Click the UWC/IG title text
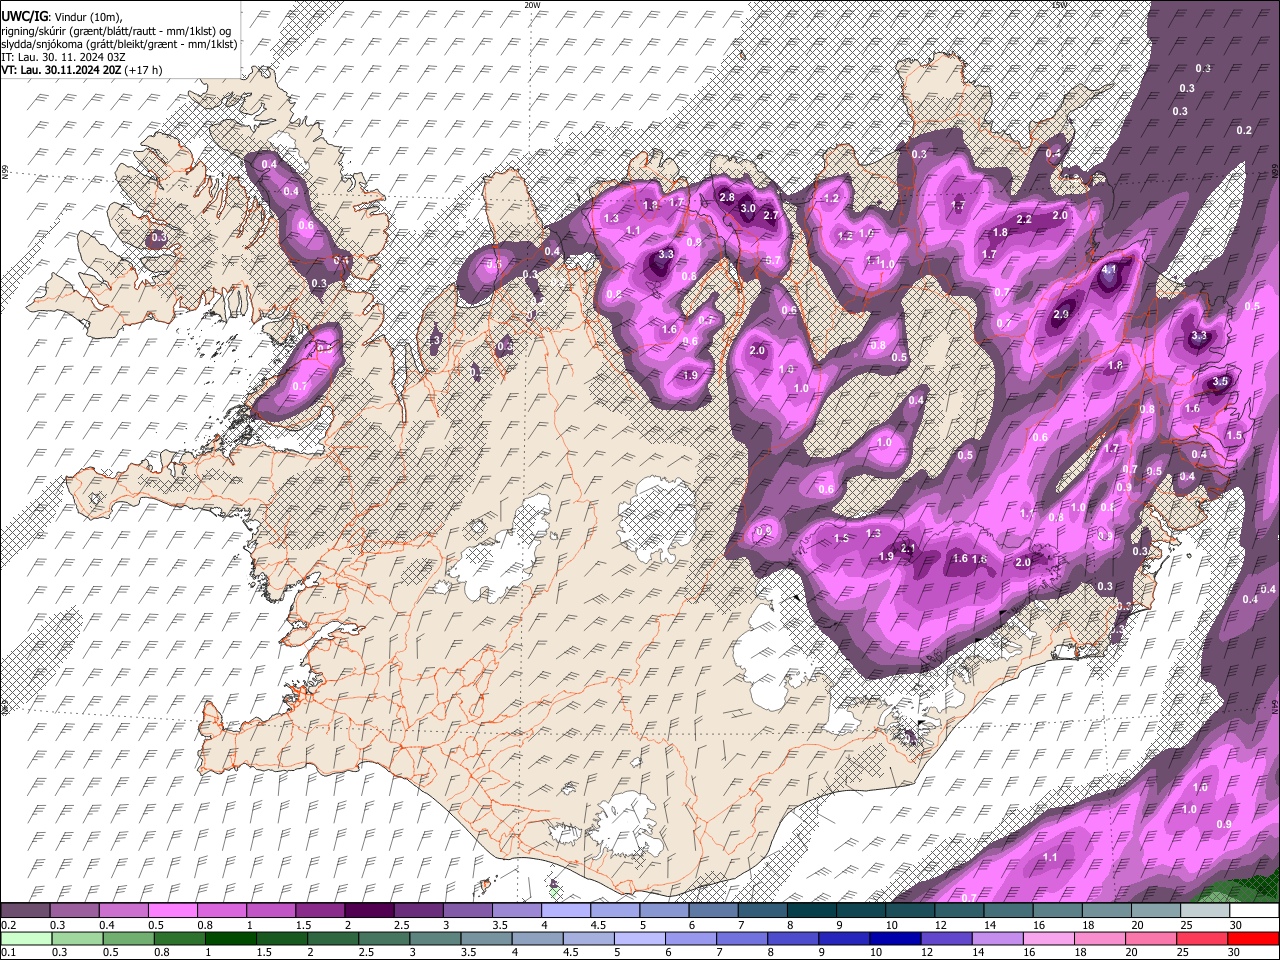The image size is (1280, 960). (x=24, y=16)
